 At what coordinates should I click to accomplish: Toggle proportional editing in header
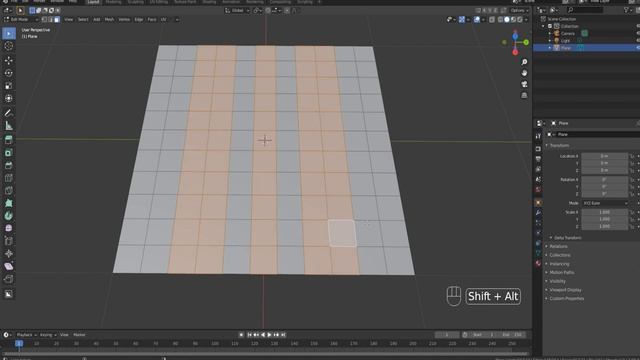(x=287, y=11)
